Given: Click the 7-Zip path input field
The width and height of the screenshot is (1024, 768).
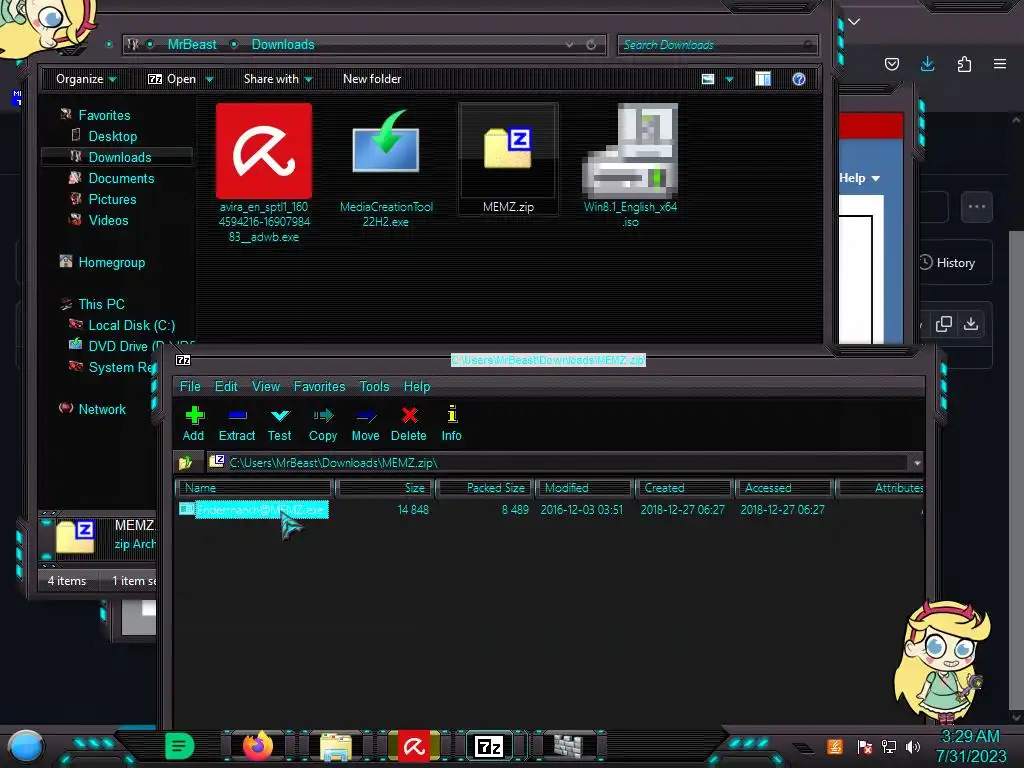Looking at the screenshot, I should (559, 463).
